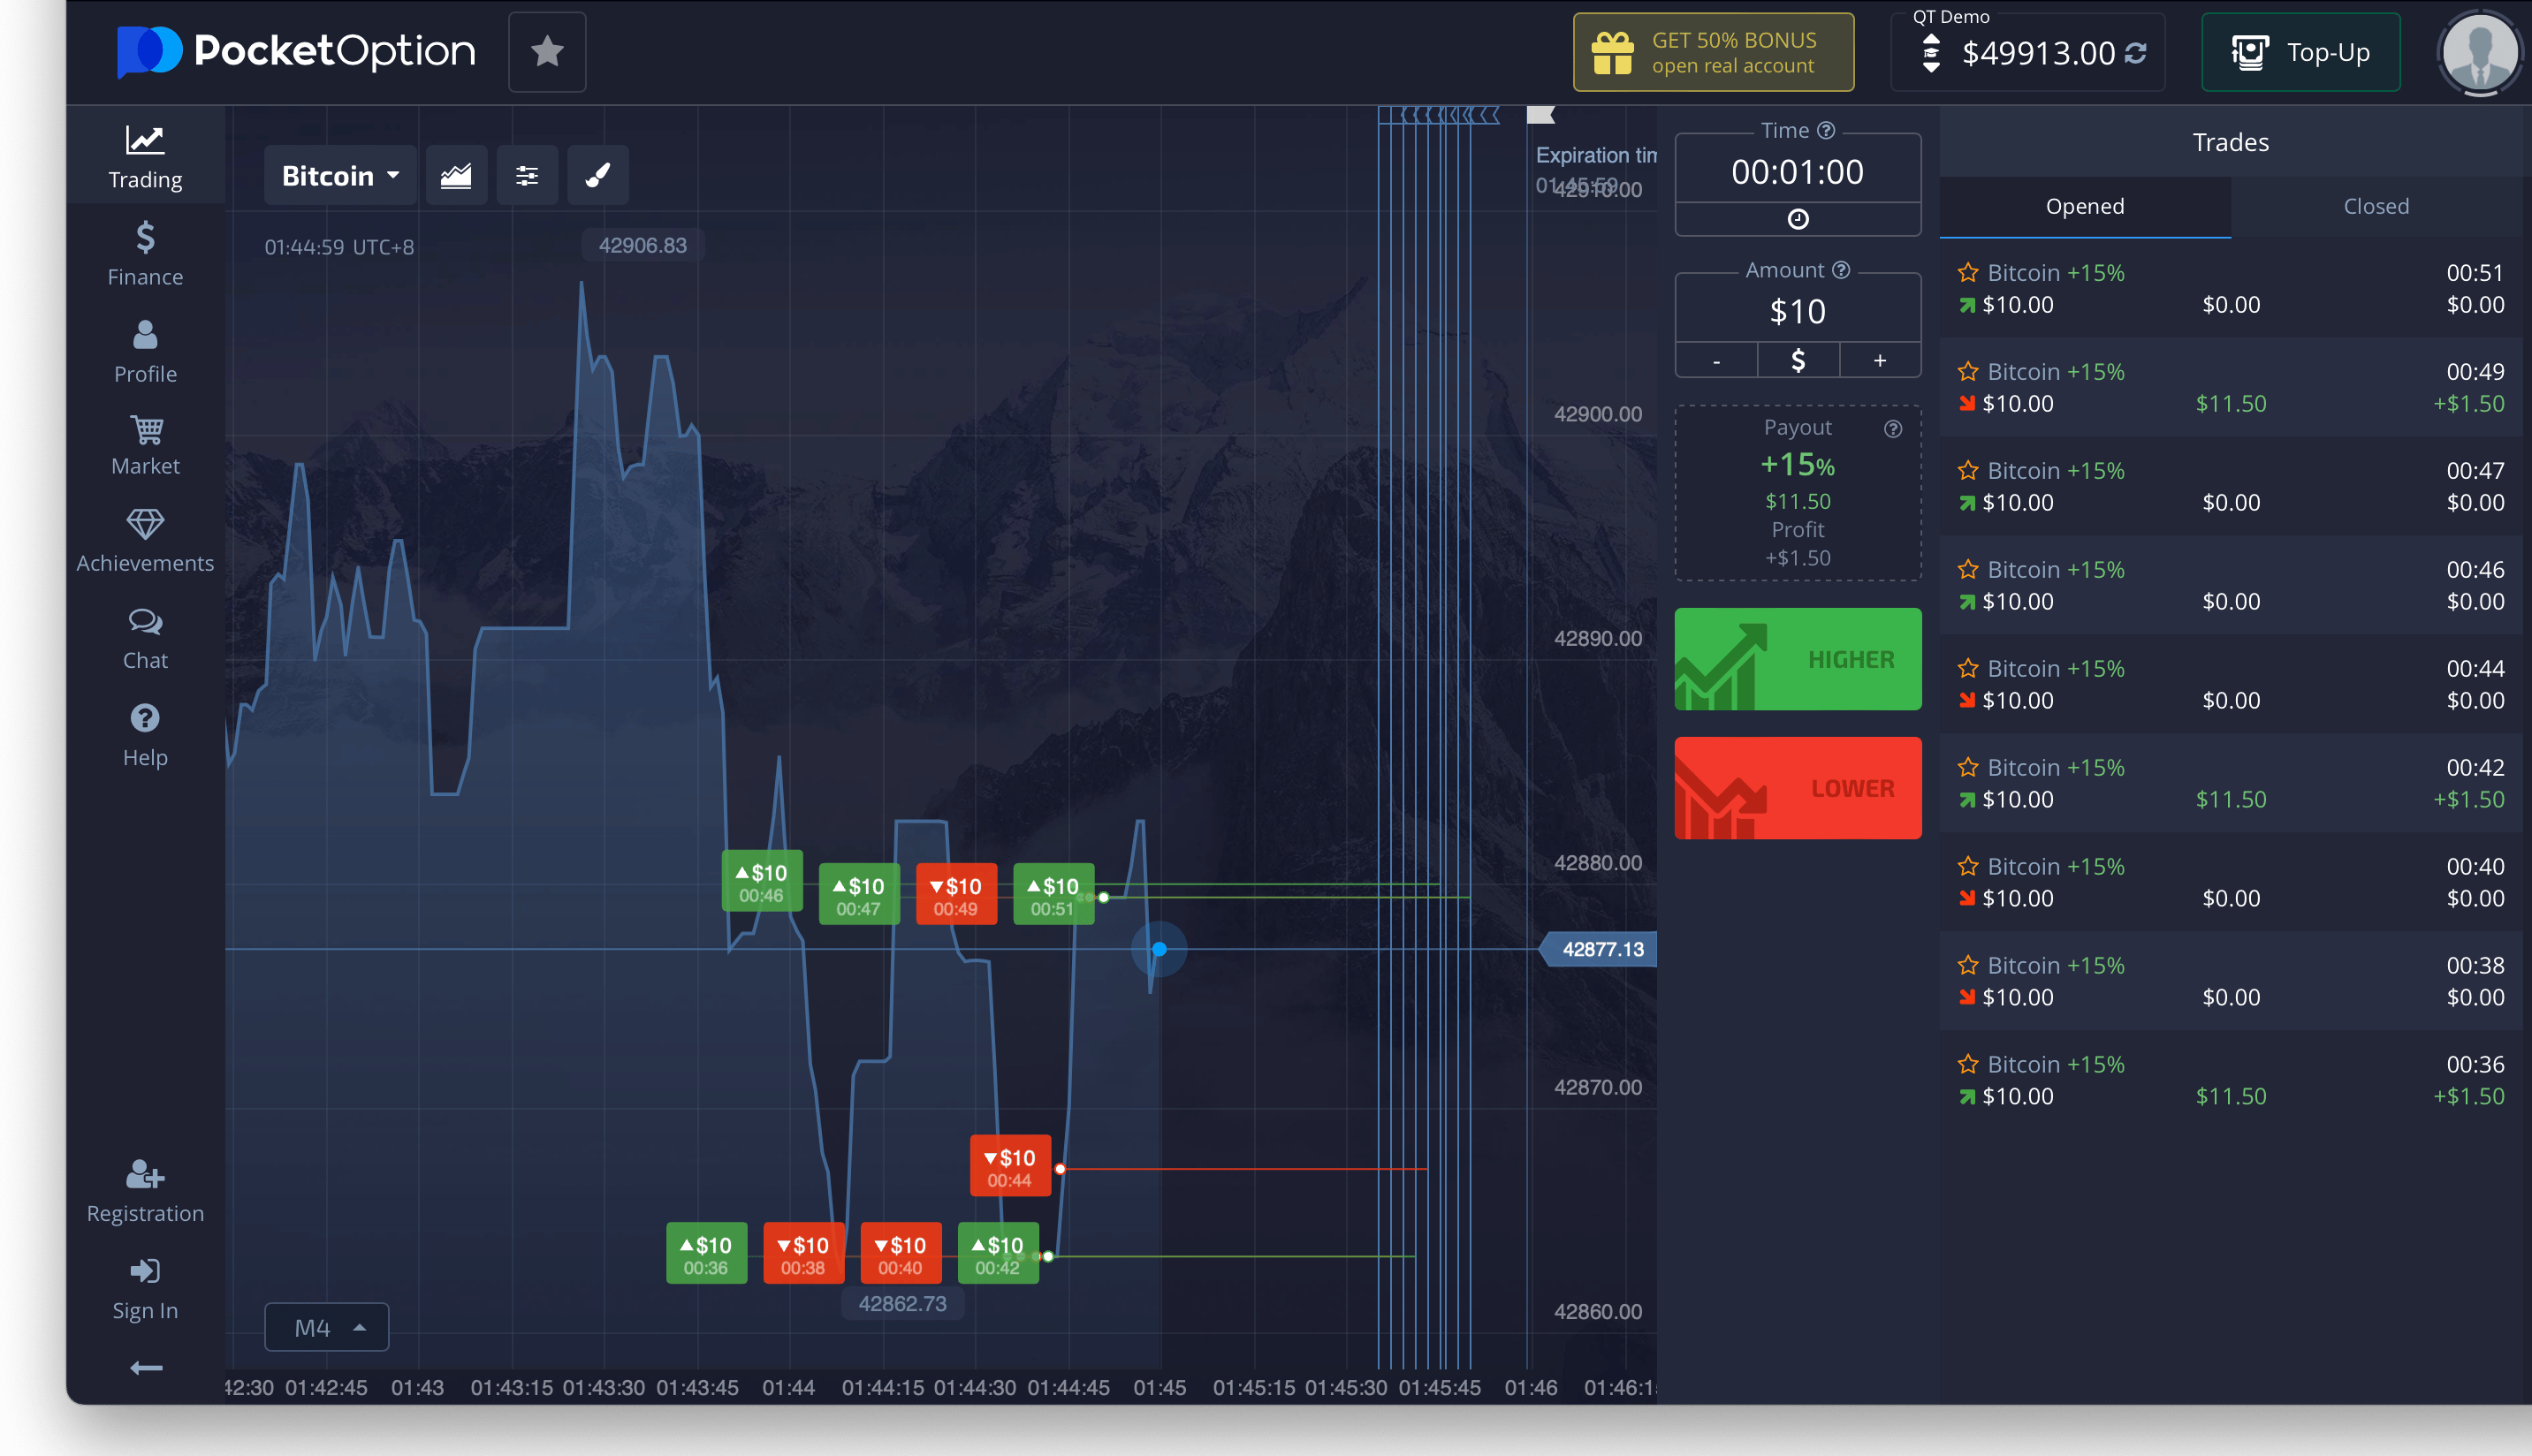
Task: Click GET 50% BONUS banner
Action: pos(1713,52)
